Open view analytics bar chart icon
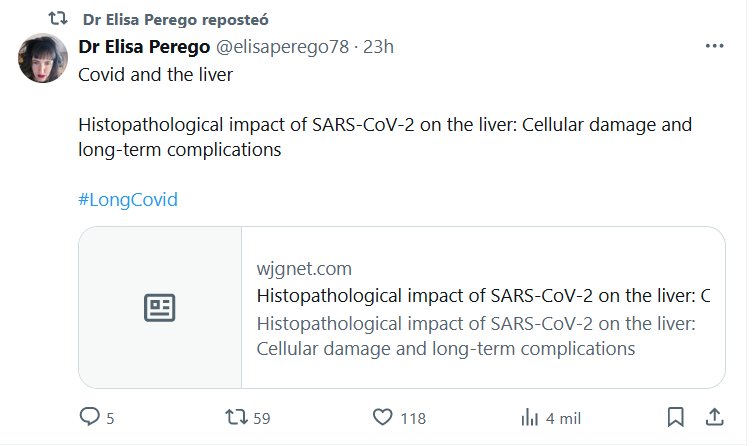Viewport: 752px width, 446px height. pos(531,418)
